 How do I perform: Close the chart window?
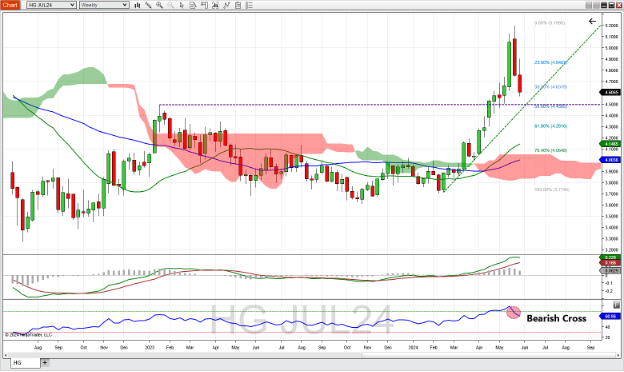[619, 5]
